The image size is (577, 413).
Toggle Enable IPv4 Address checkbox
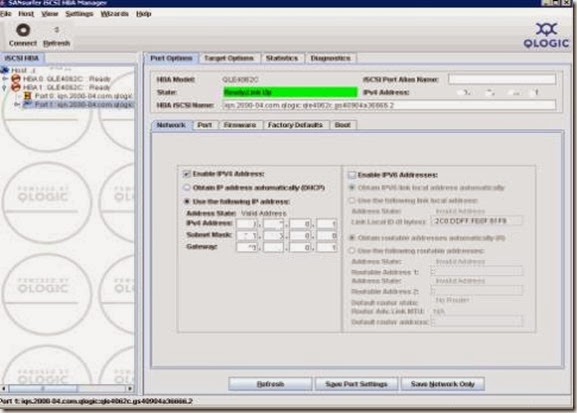(187, 174)
